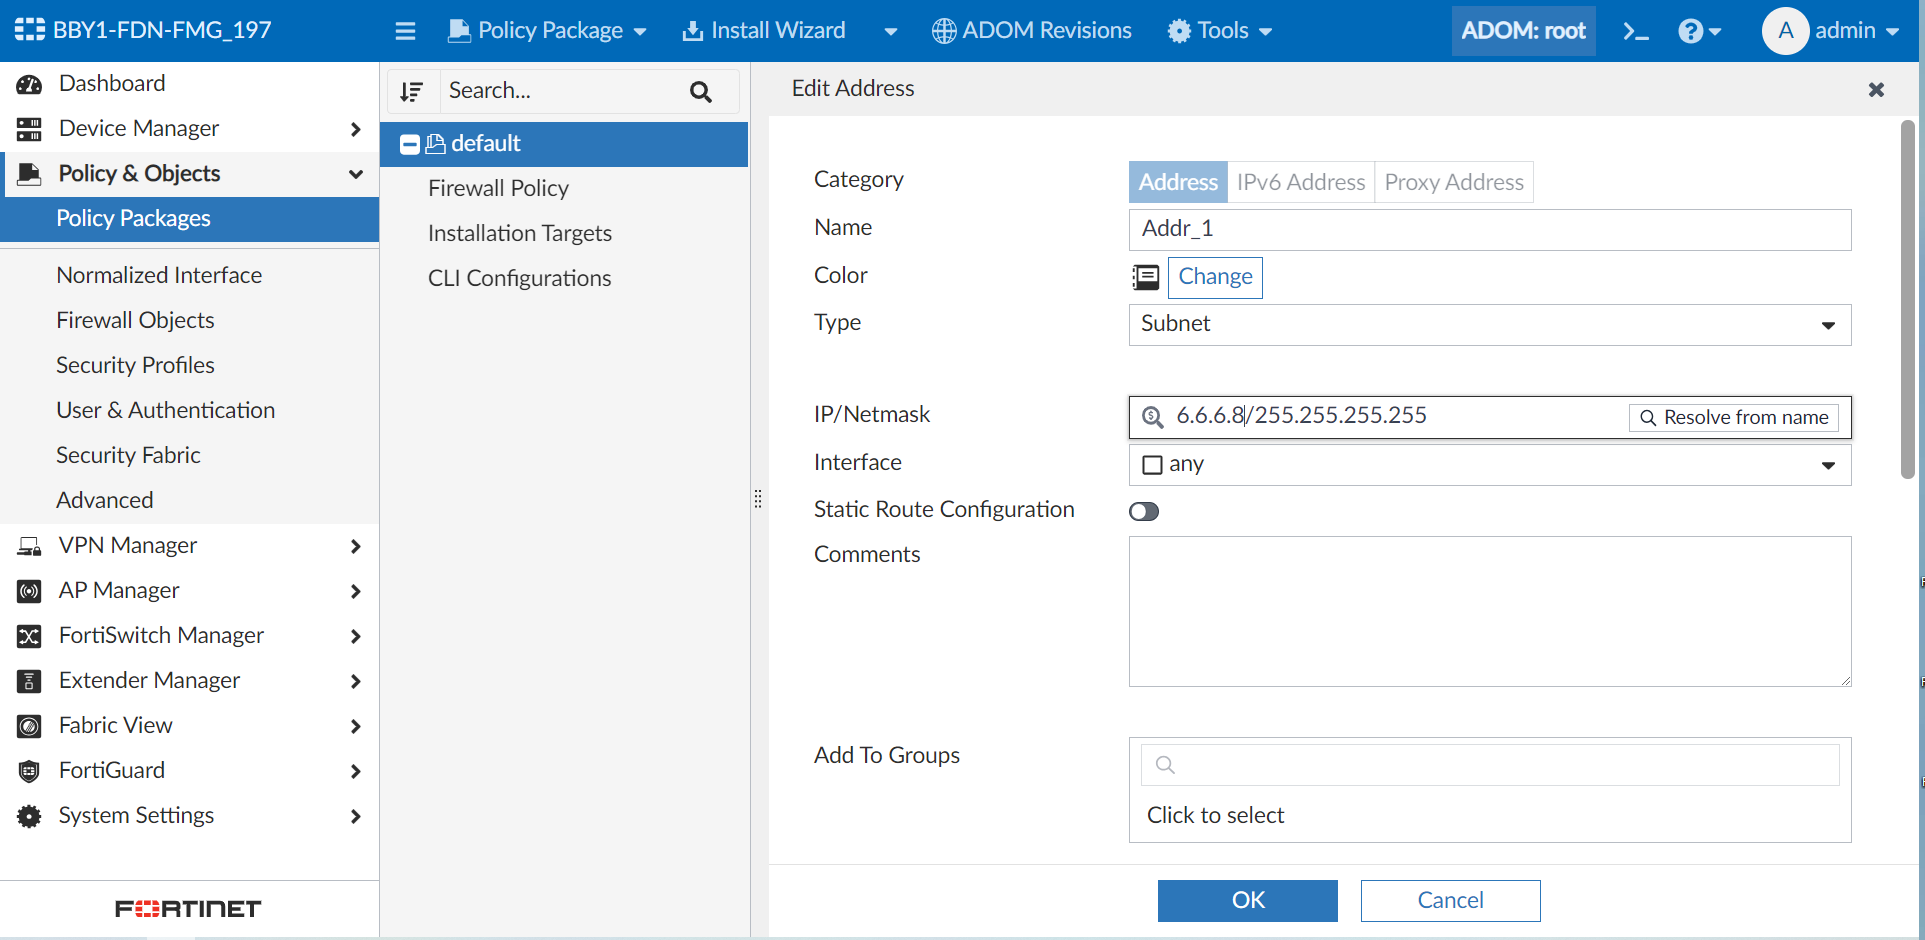The width and height of the screenshot is (1925, 940).
Task: Open ADOM Revisions from the top bar
Action: [x=1031, y=30]
